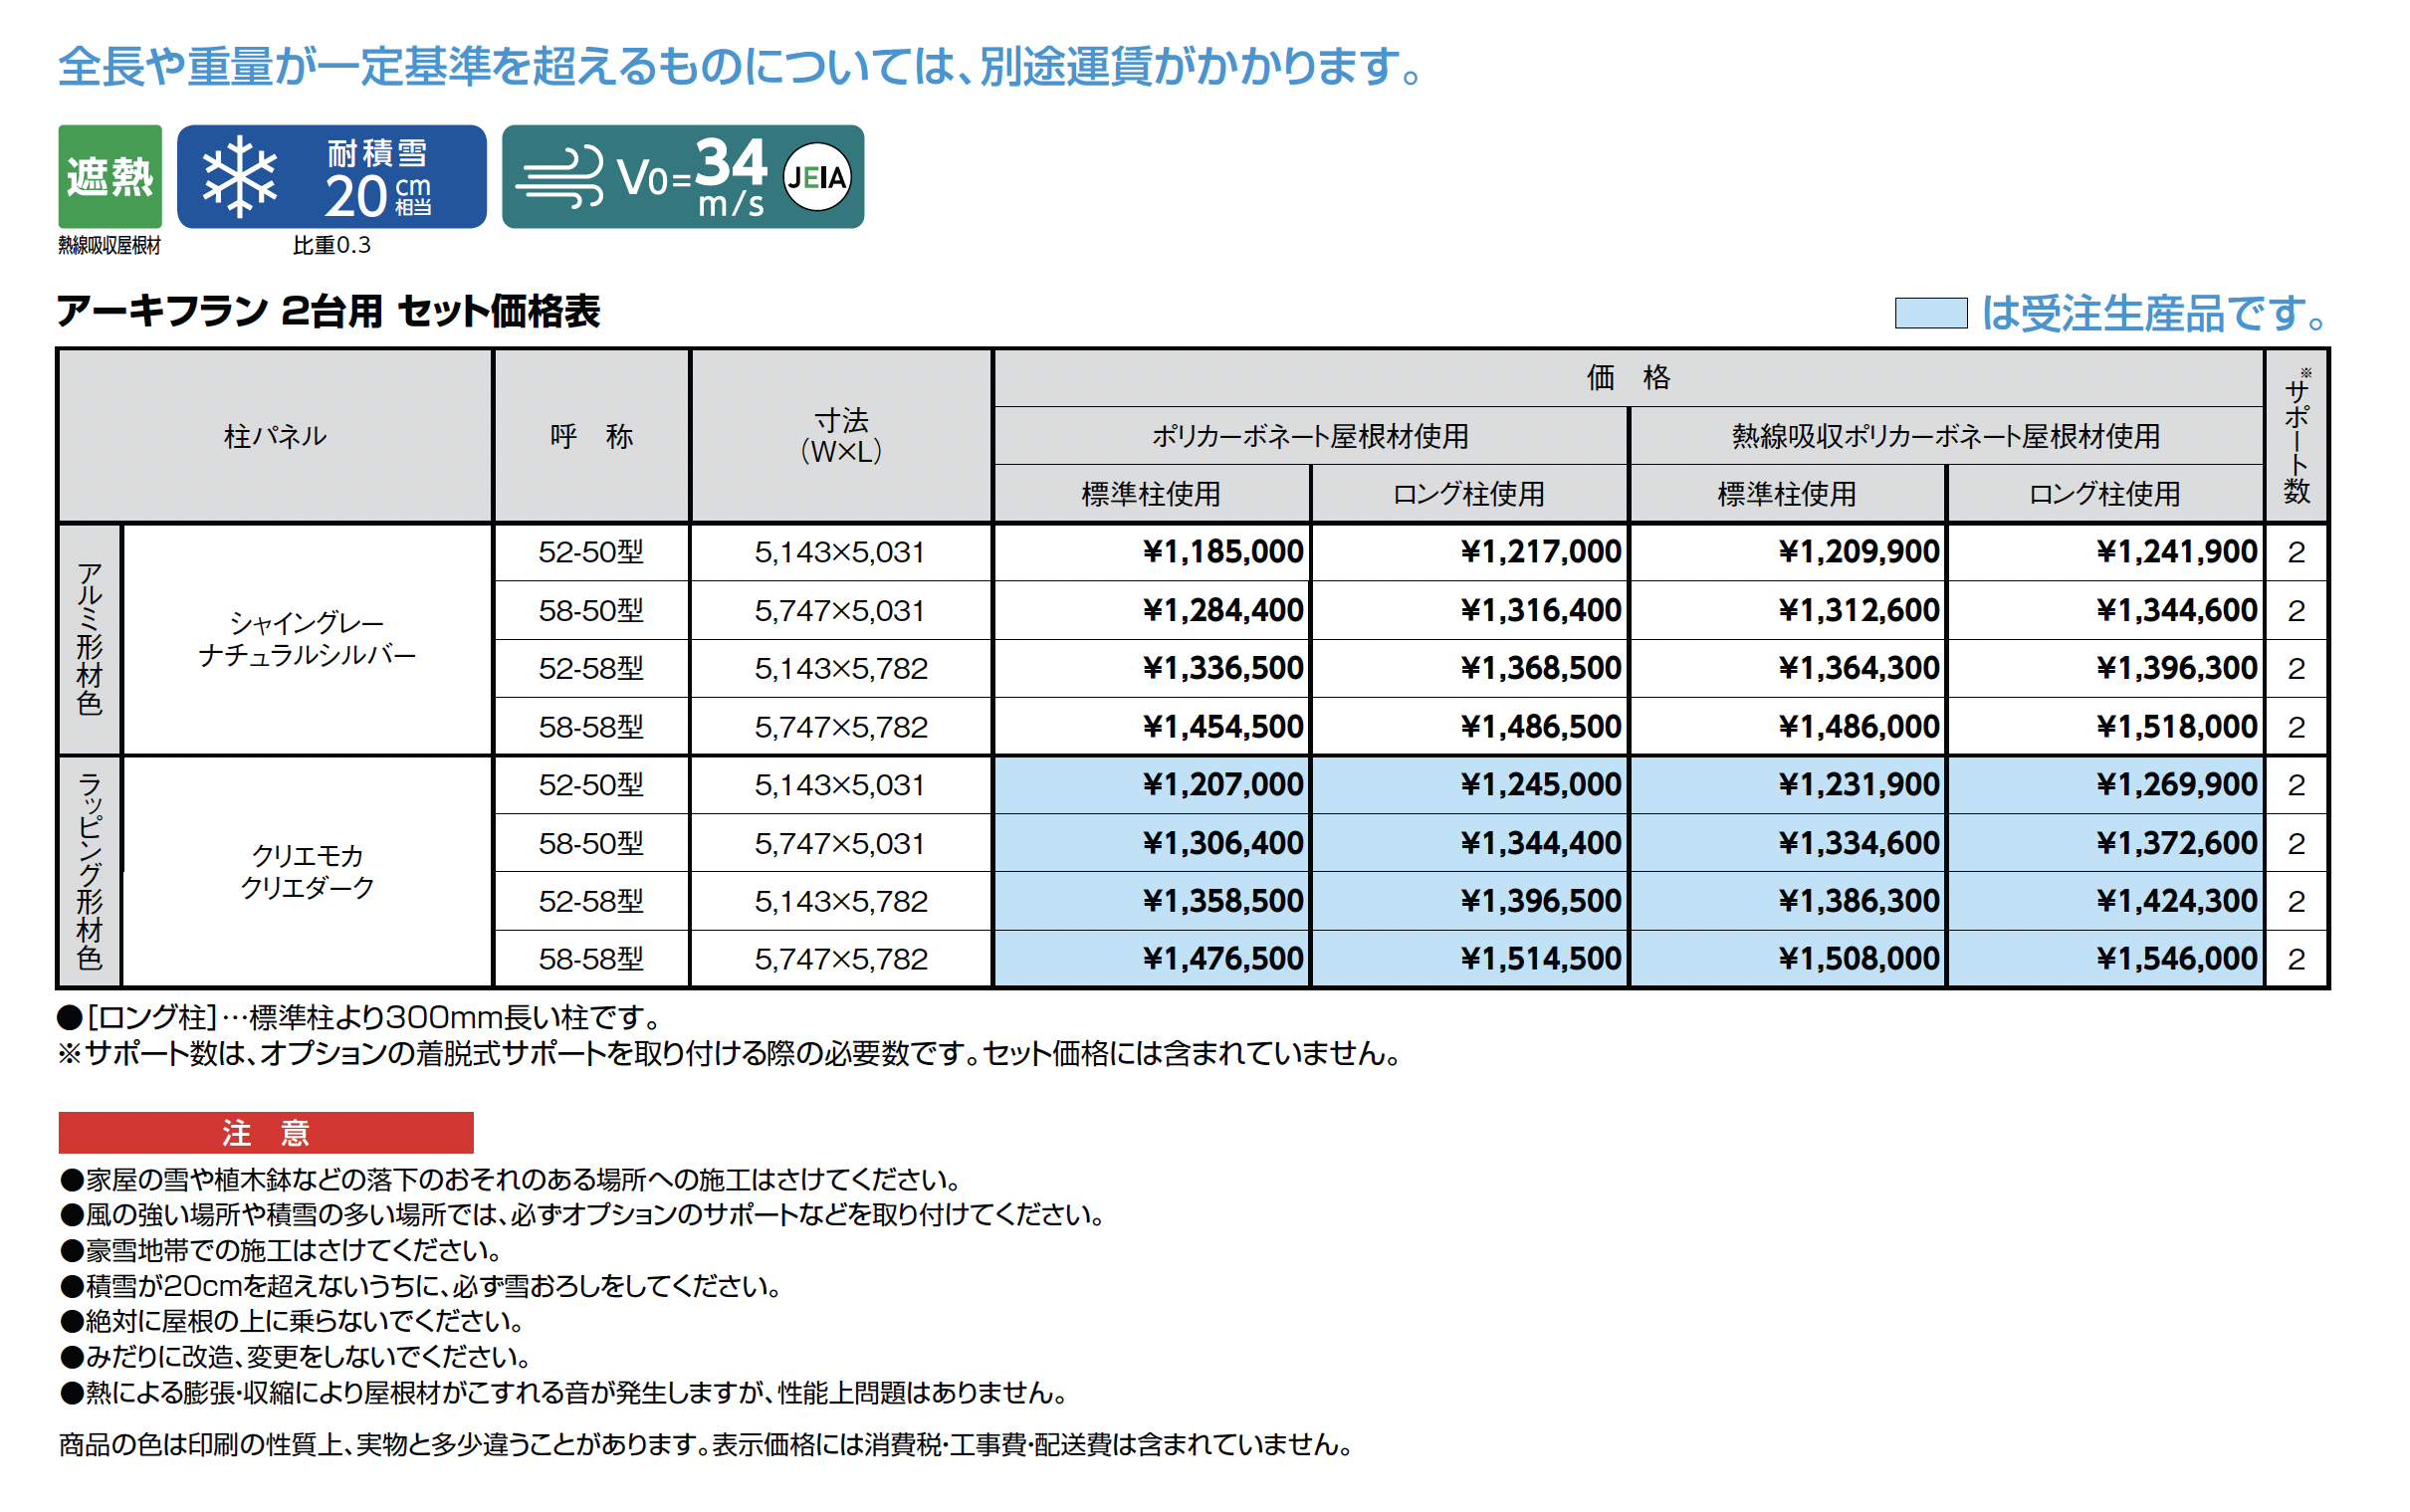Click the title アーキフラン 2台用 セット価格表
The width and height of the screenshot is (2410, 1512).
328,311
